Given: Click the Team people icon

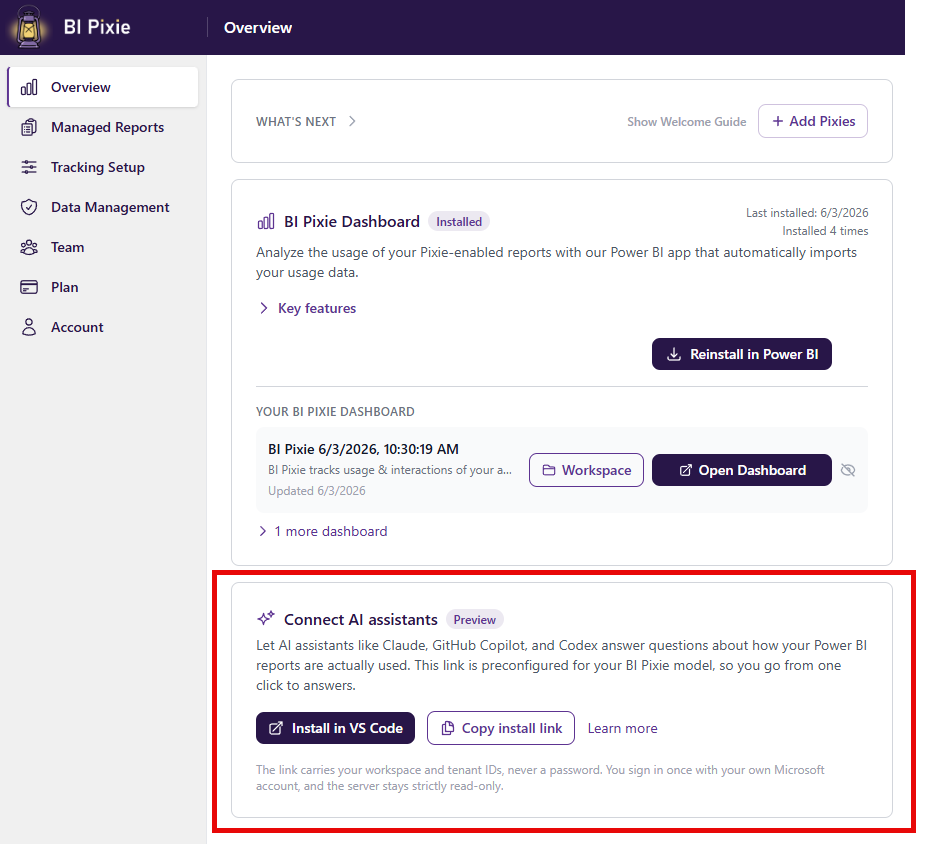Looking at the screenshot, I should click(x=29, y=247).
